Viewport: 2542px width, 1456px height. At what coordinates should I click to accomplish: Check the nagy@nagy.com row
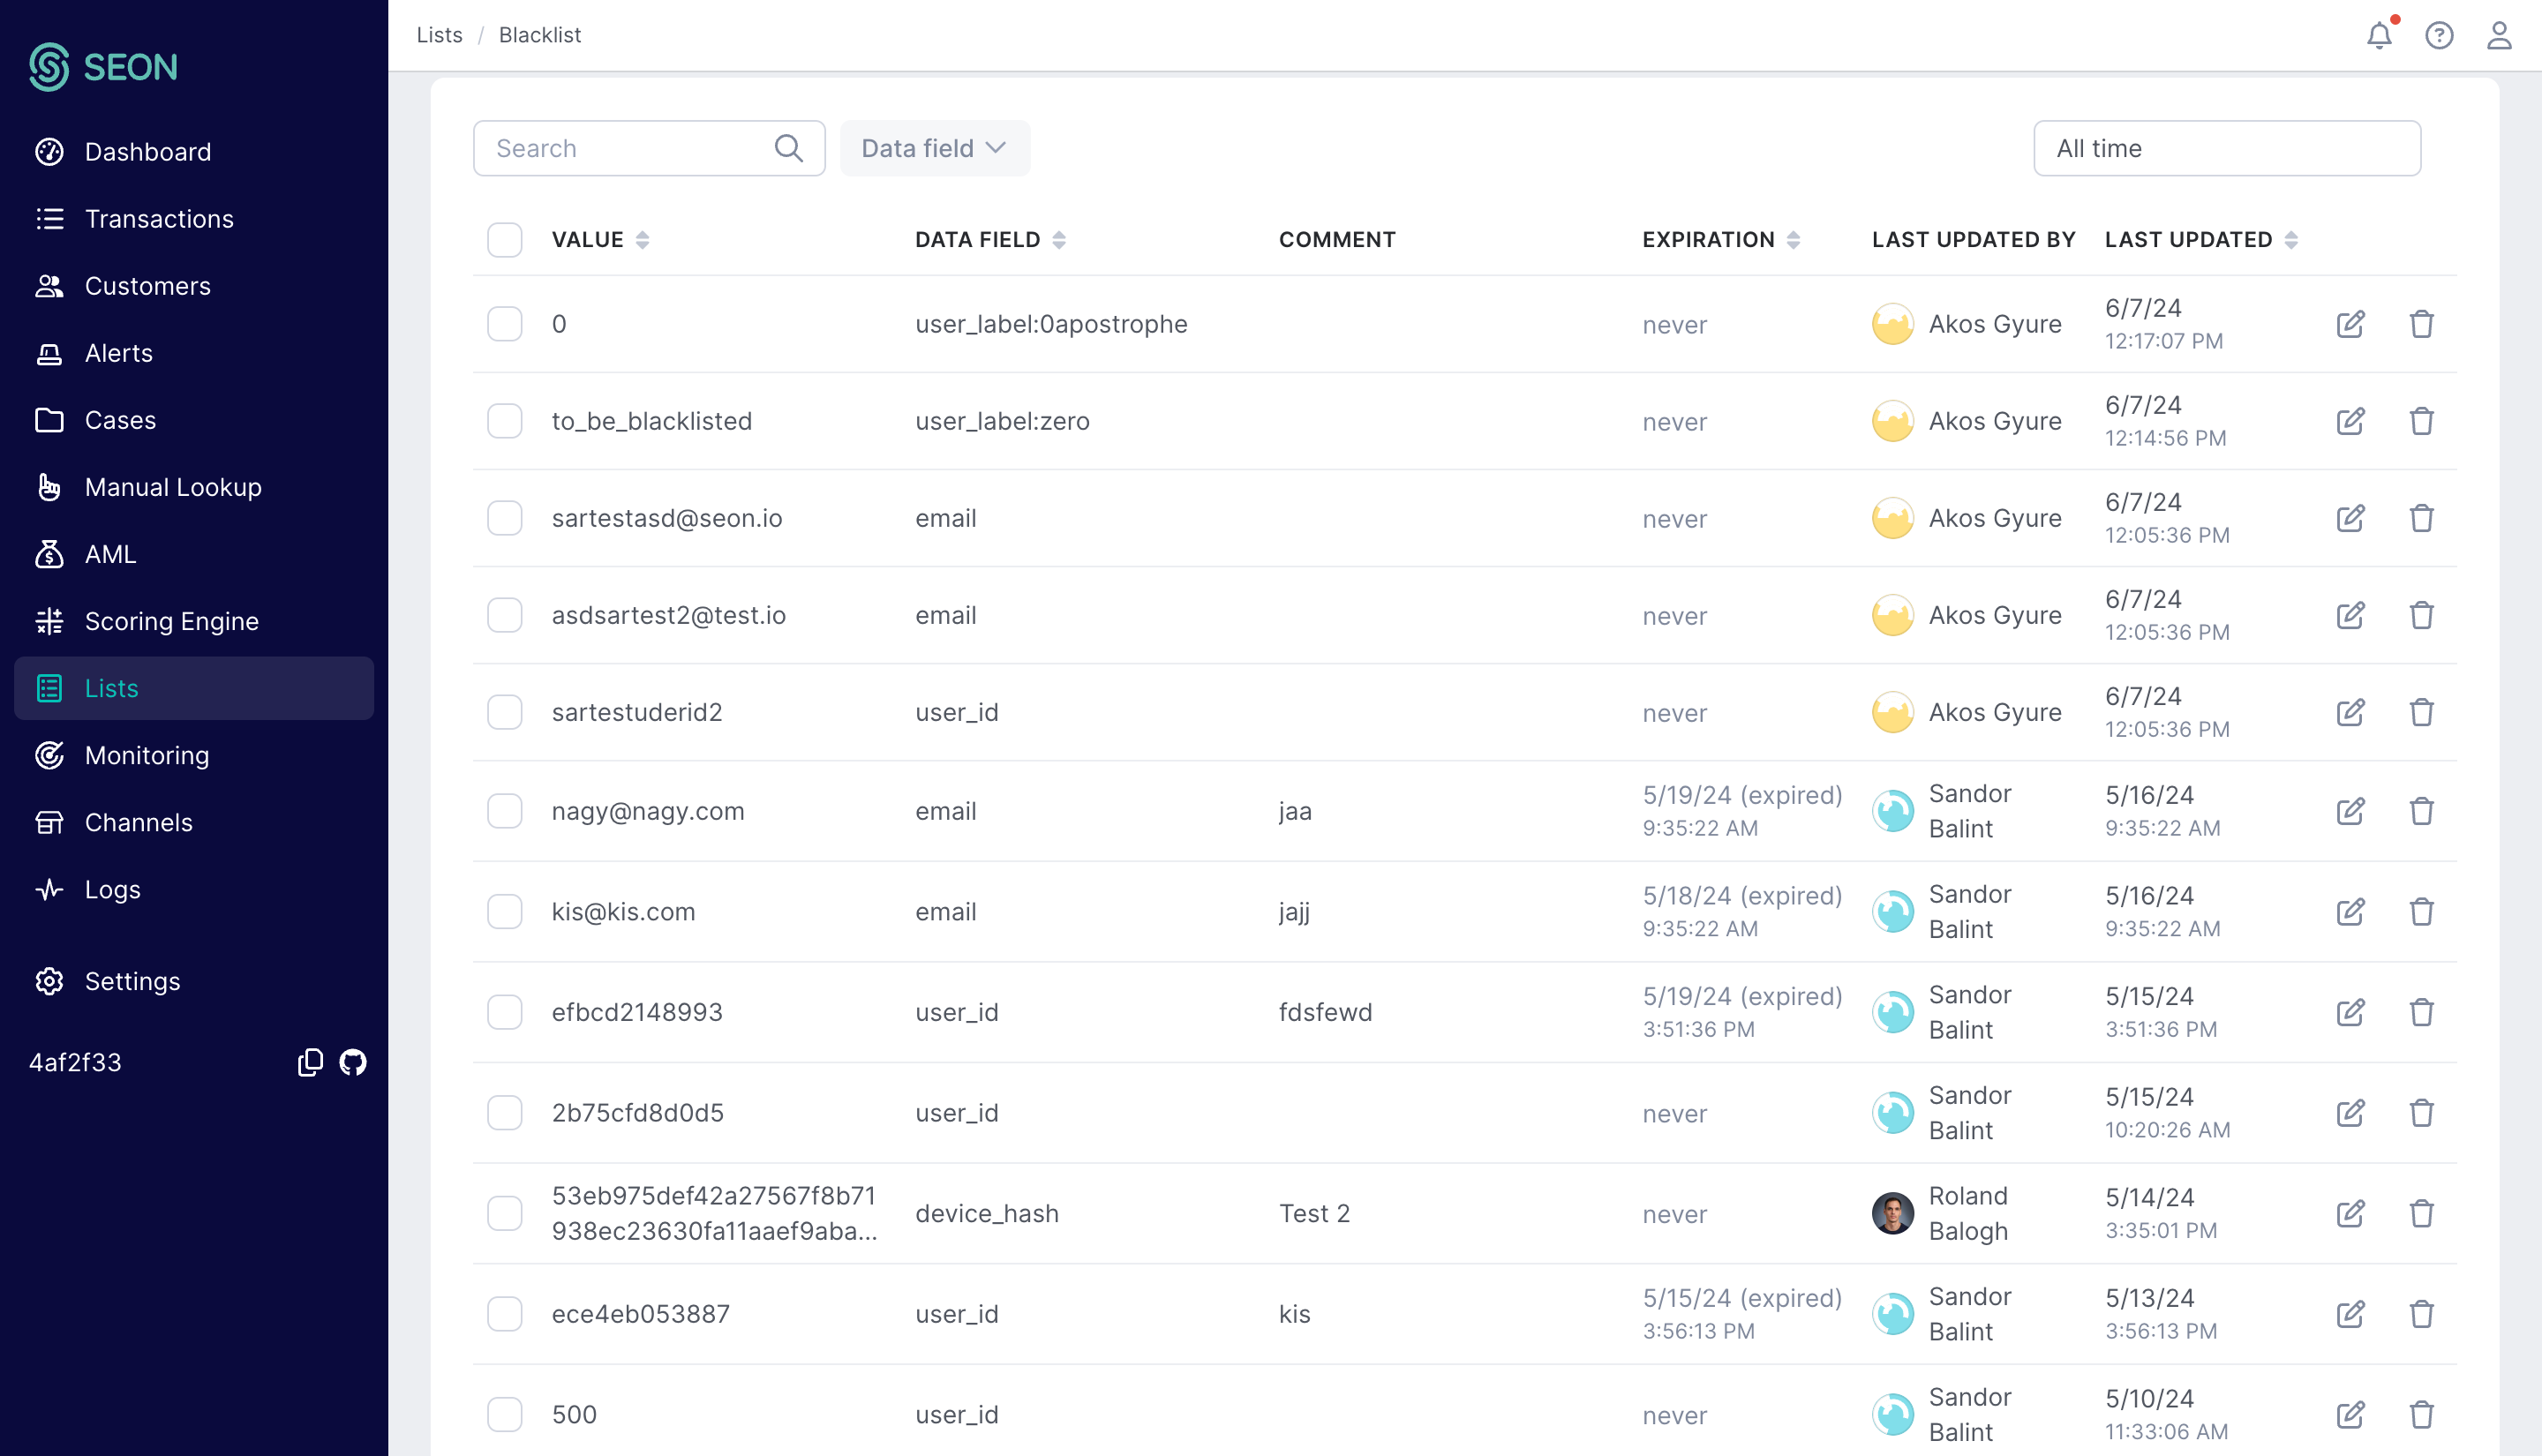tap(505, 811)
